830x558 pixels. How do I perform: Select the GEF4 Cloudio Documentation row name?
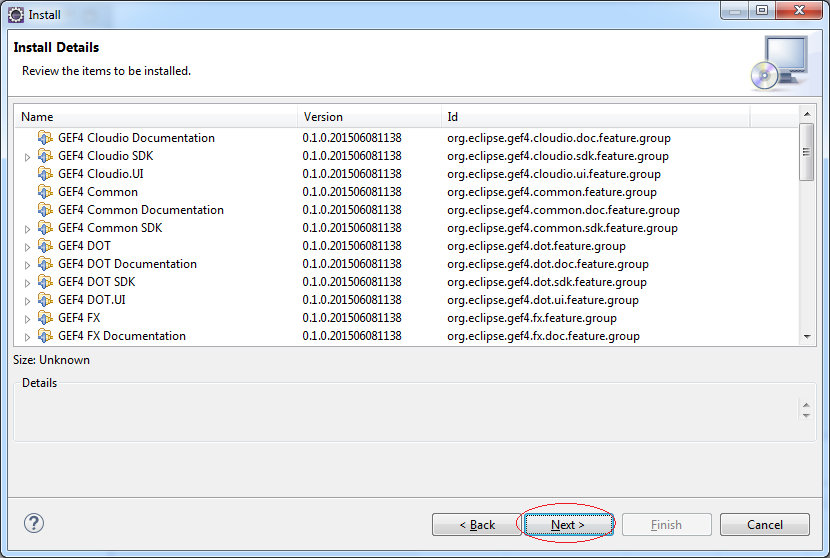point(137,138)
